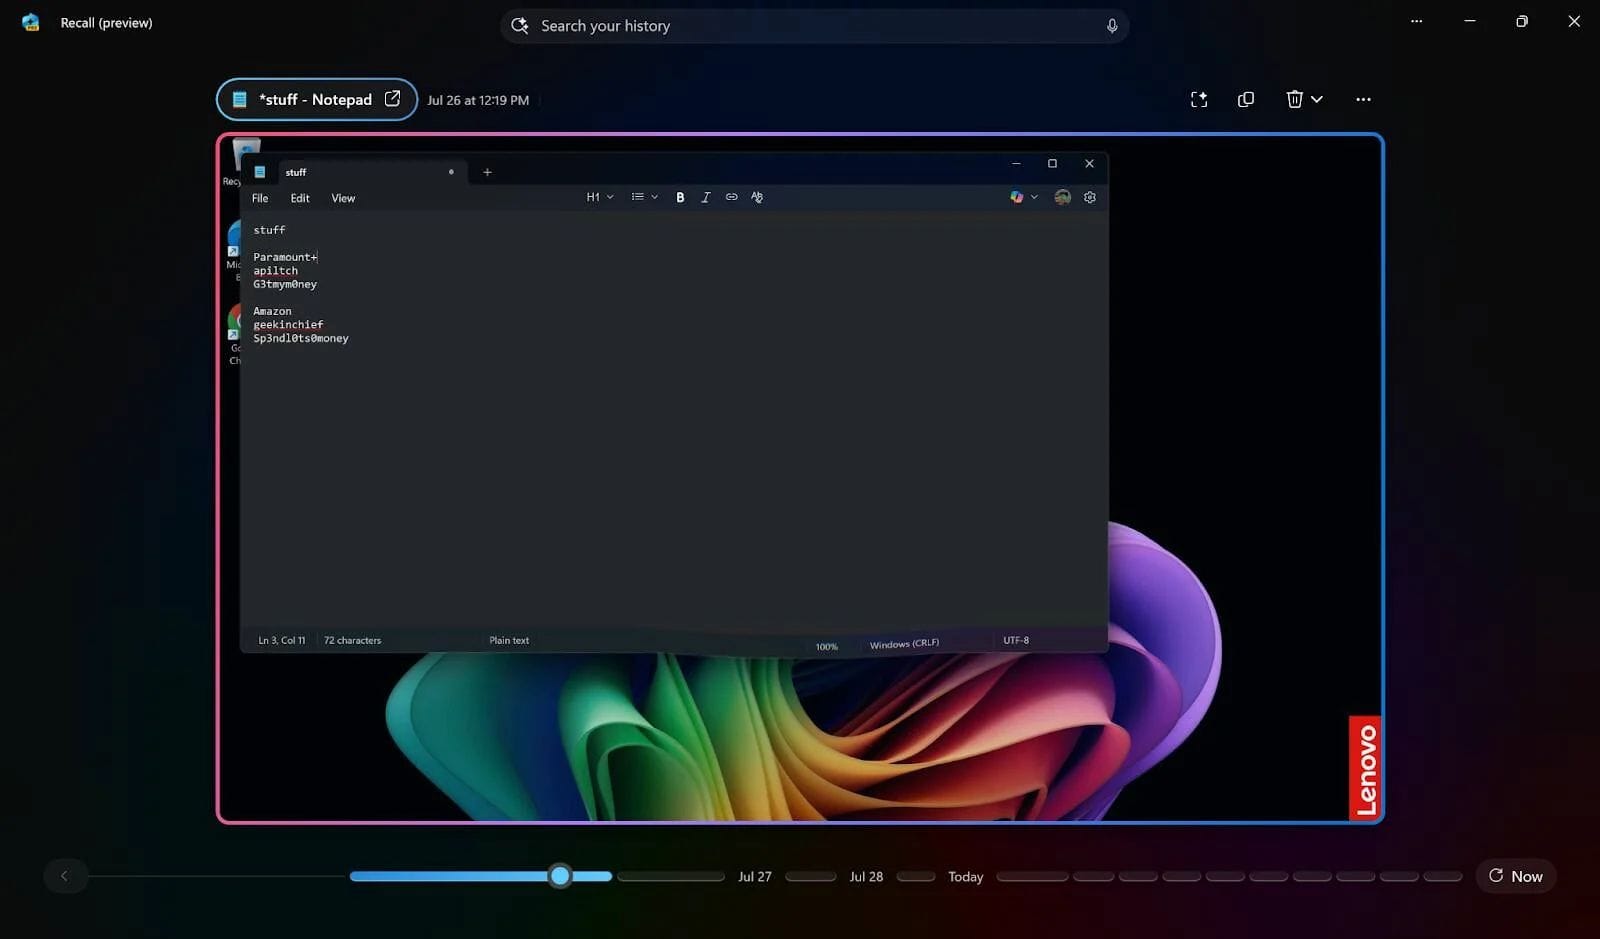The image size is (1600, 939).
Task: Open the File menu in Notepad
Action: [260, 198]
